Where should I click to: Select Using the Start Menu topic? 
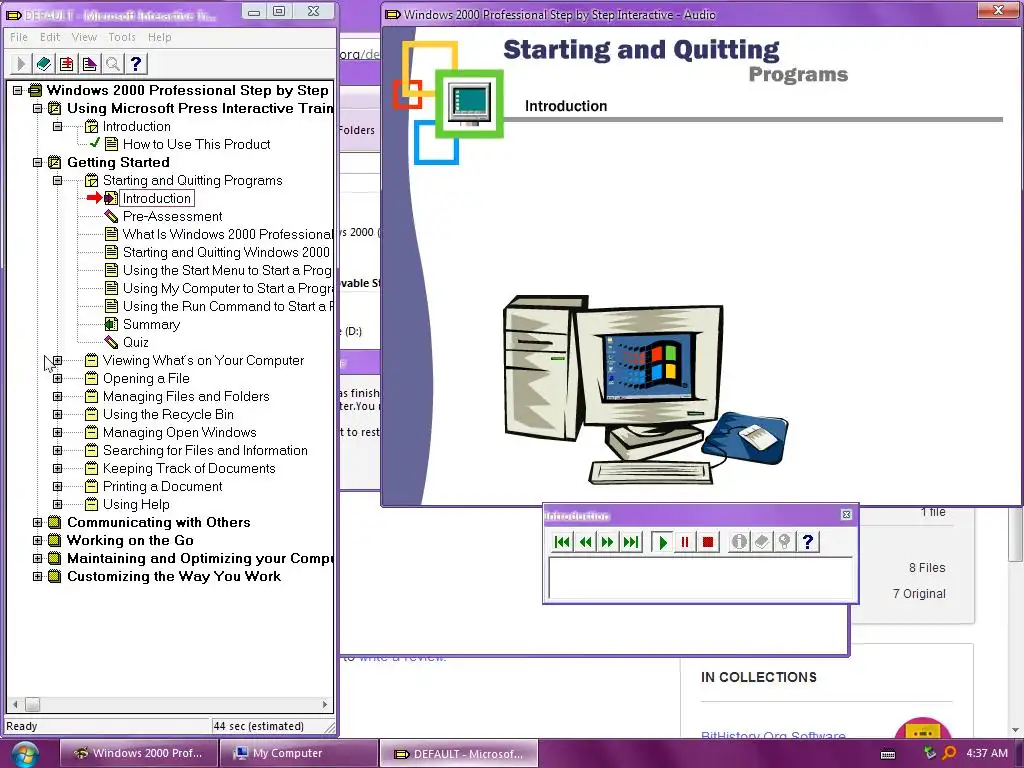tap(227, 270)
